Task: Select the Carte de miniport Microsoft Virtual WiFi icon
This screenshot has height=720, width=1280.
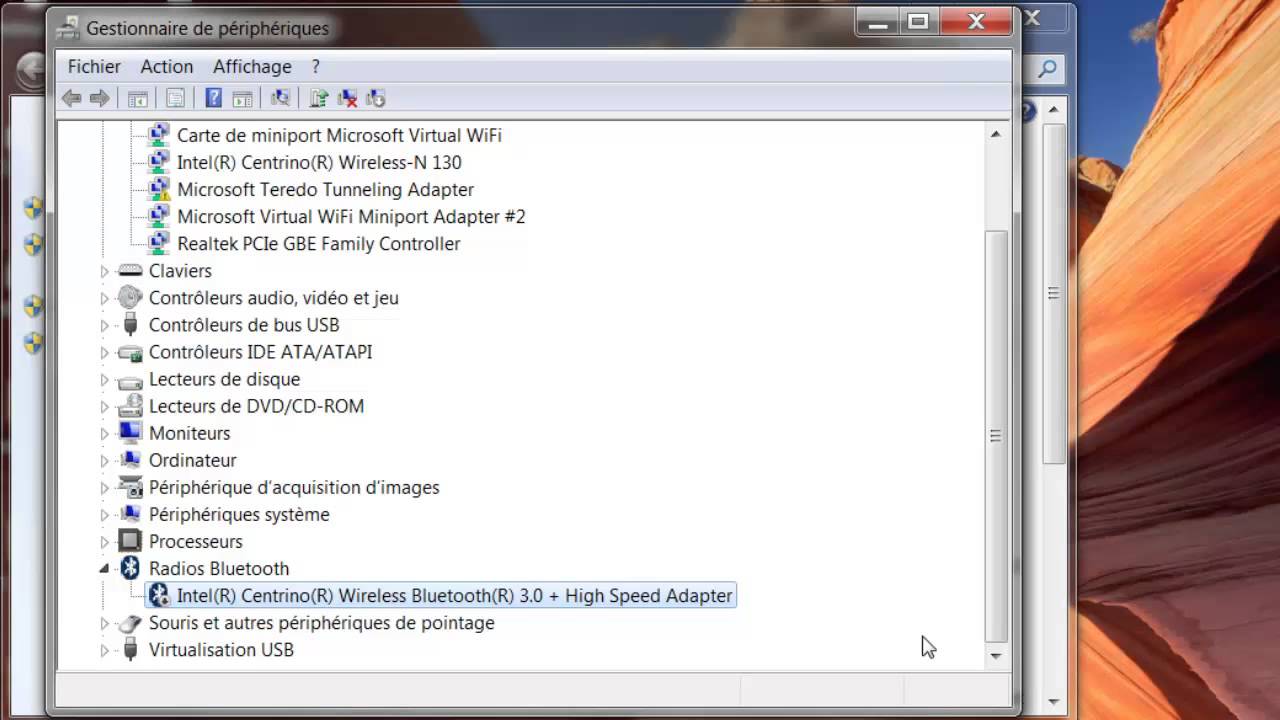Action: click(x=159, y=135)
